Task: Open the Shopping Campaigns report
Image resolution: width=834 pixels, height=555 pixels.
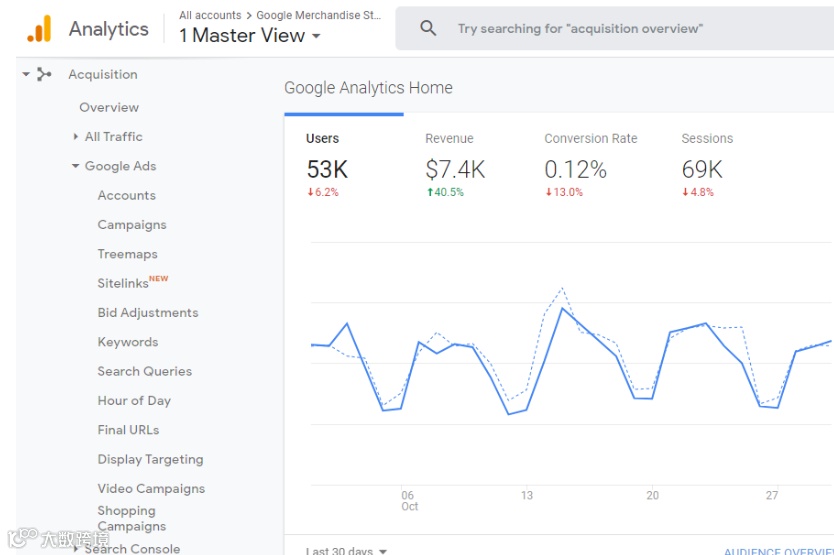Action: [131, 518]
